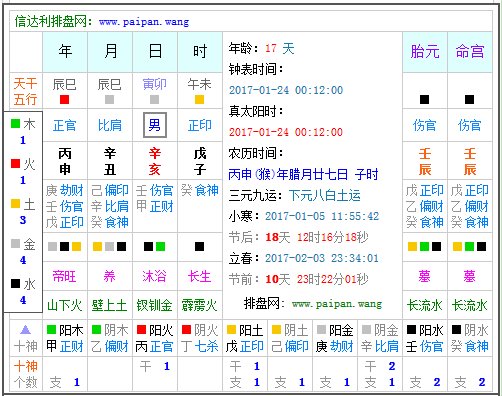The image size is (502, 396).
Task: Click the orange 十神个数 row label
Action: point(26,374)
